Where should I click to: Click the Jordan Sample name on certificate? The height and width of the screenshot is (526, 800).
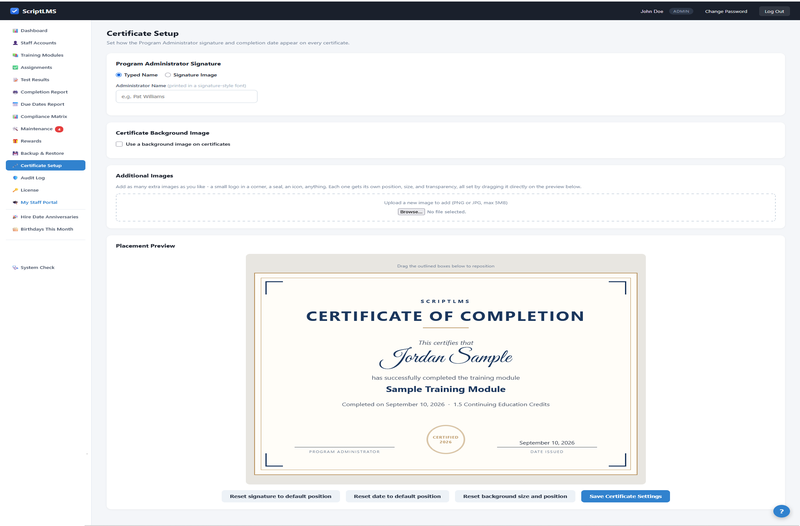[445, 357]
